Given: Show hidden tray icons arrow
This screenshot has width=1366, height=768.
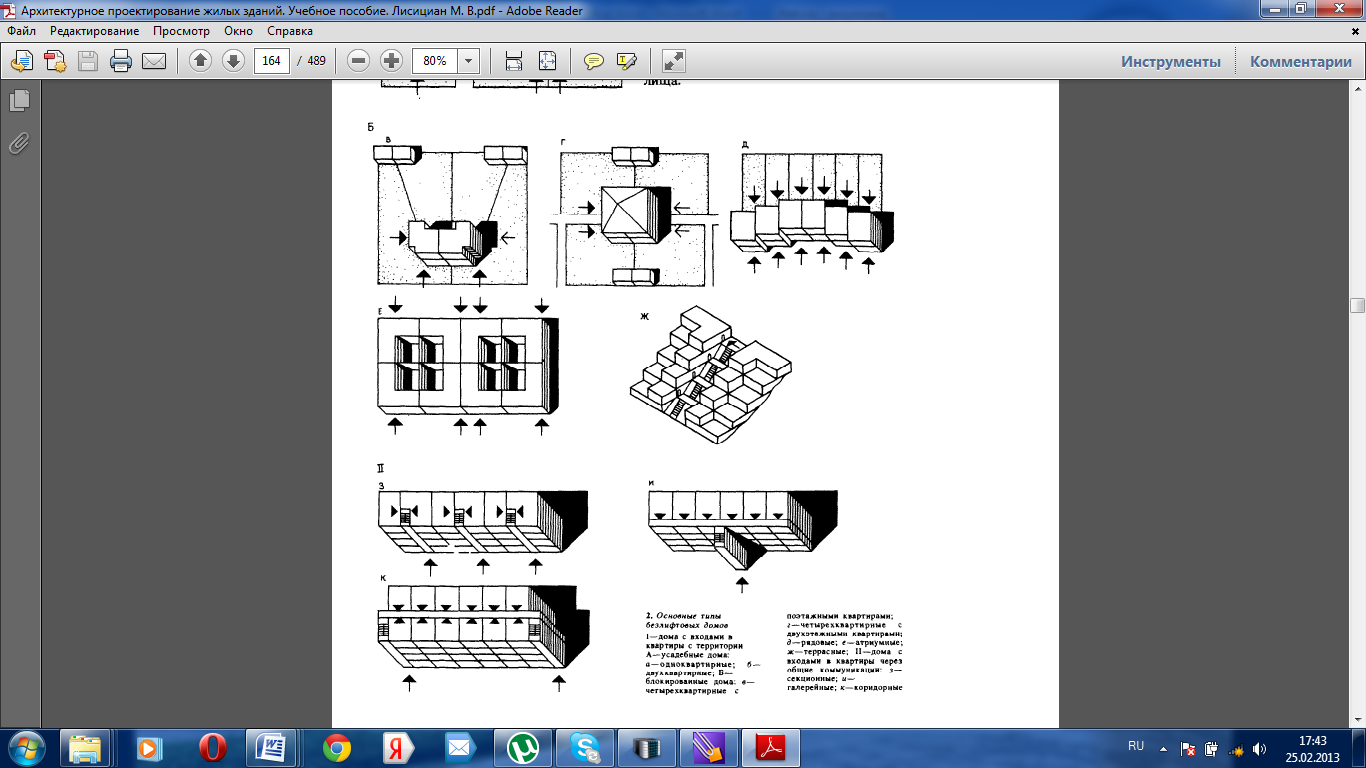Looking at the screenshot, I should [1163, 747].
